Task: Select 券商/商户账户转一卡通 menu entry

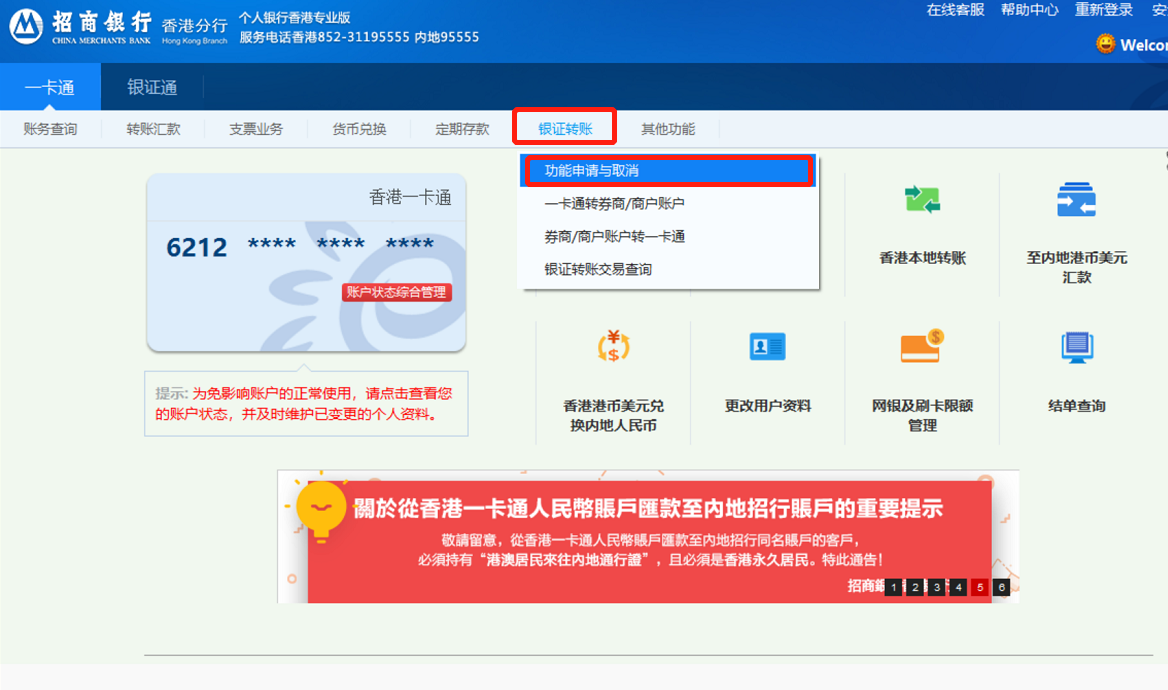Action: (669, 236)
